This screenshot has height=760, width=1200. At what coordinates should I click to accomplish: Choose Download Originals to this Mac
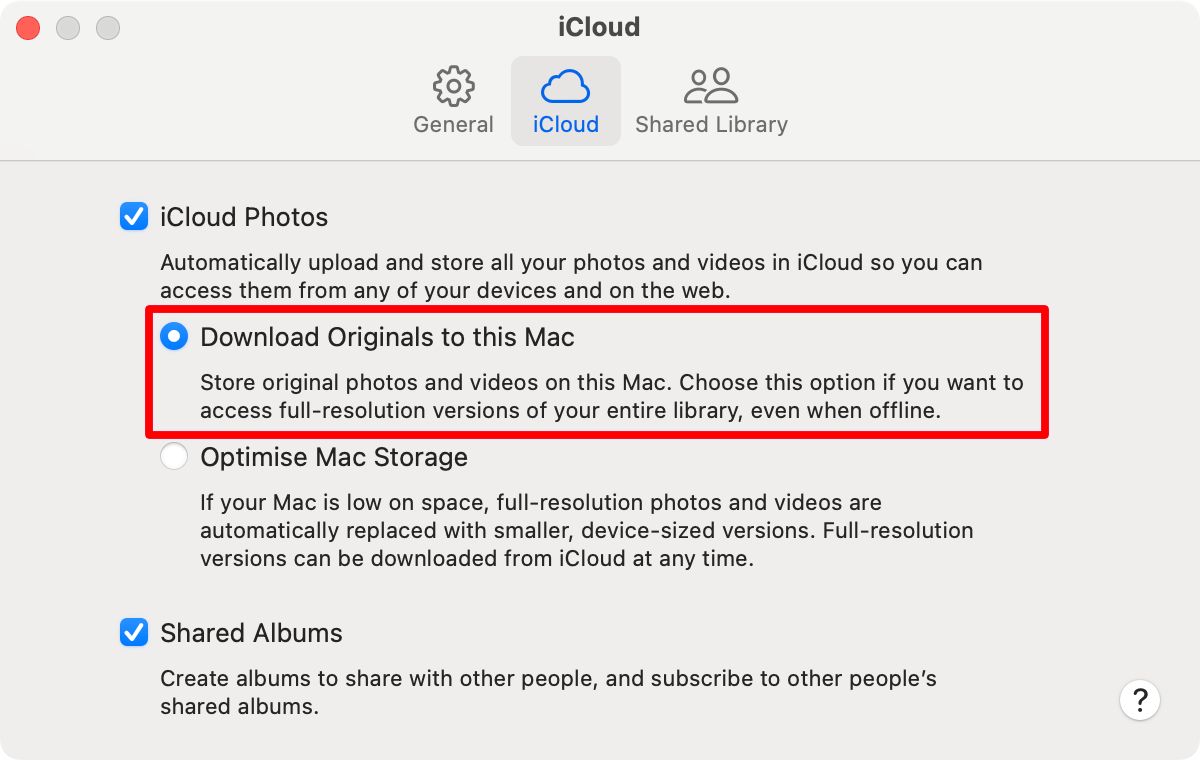(x=174, y=337)
